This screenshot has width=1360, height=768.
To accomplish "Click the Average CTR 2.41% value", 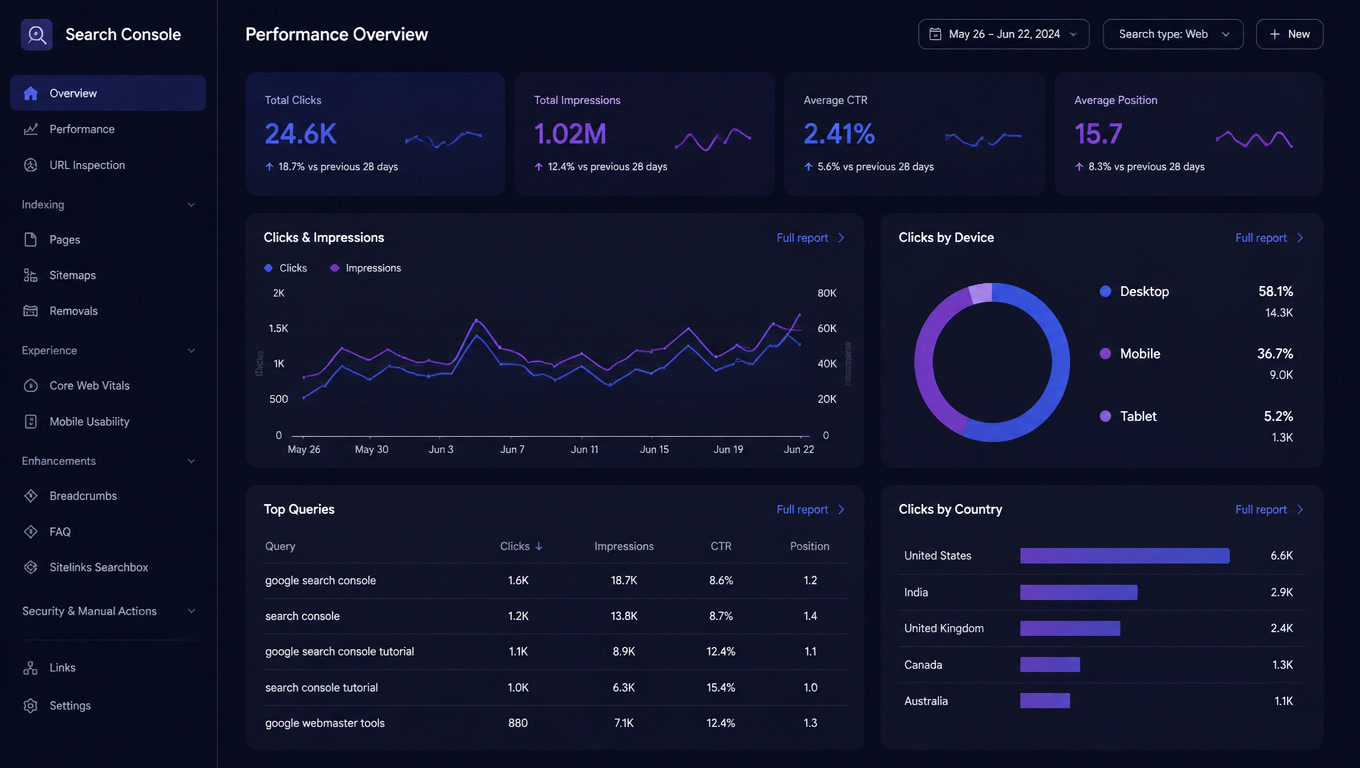I will (839, 134).
